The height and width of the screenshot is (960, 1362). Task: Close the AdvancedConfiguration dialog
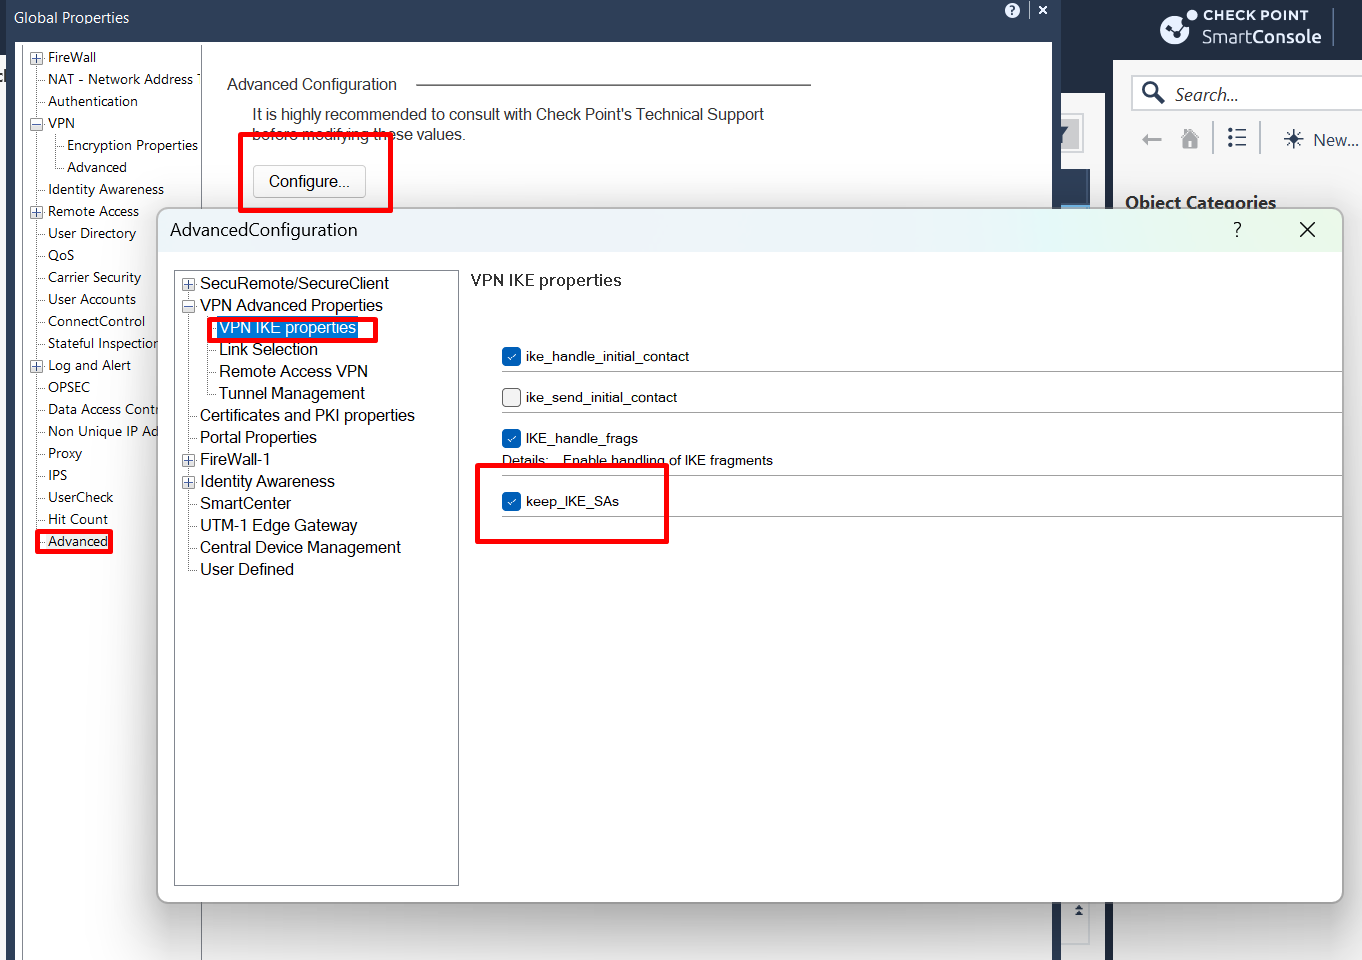(x=1306, y=230)
